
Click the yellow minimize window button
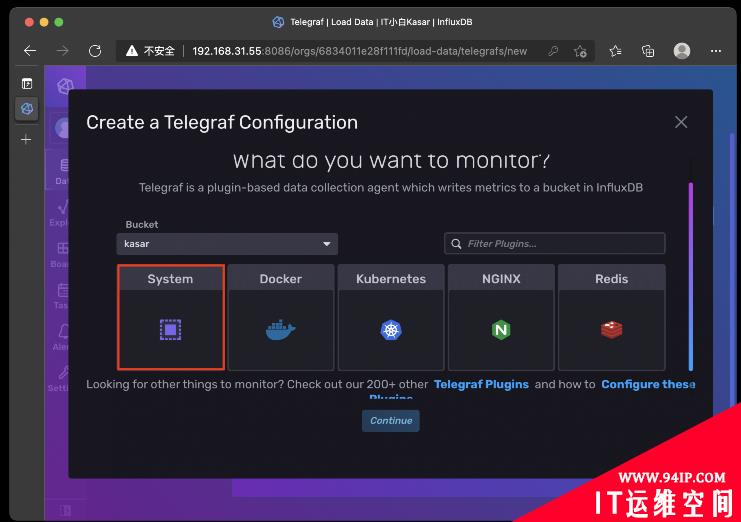44,22
